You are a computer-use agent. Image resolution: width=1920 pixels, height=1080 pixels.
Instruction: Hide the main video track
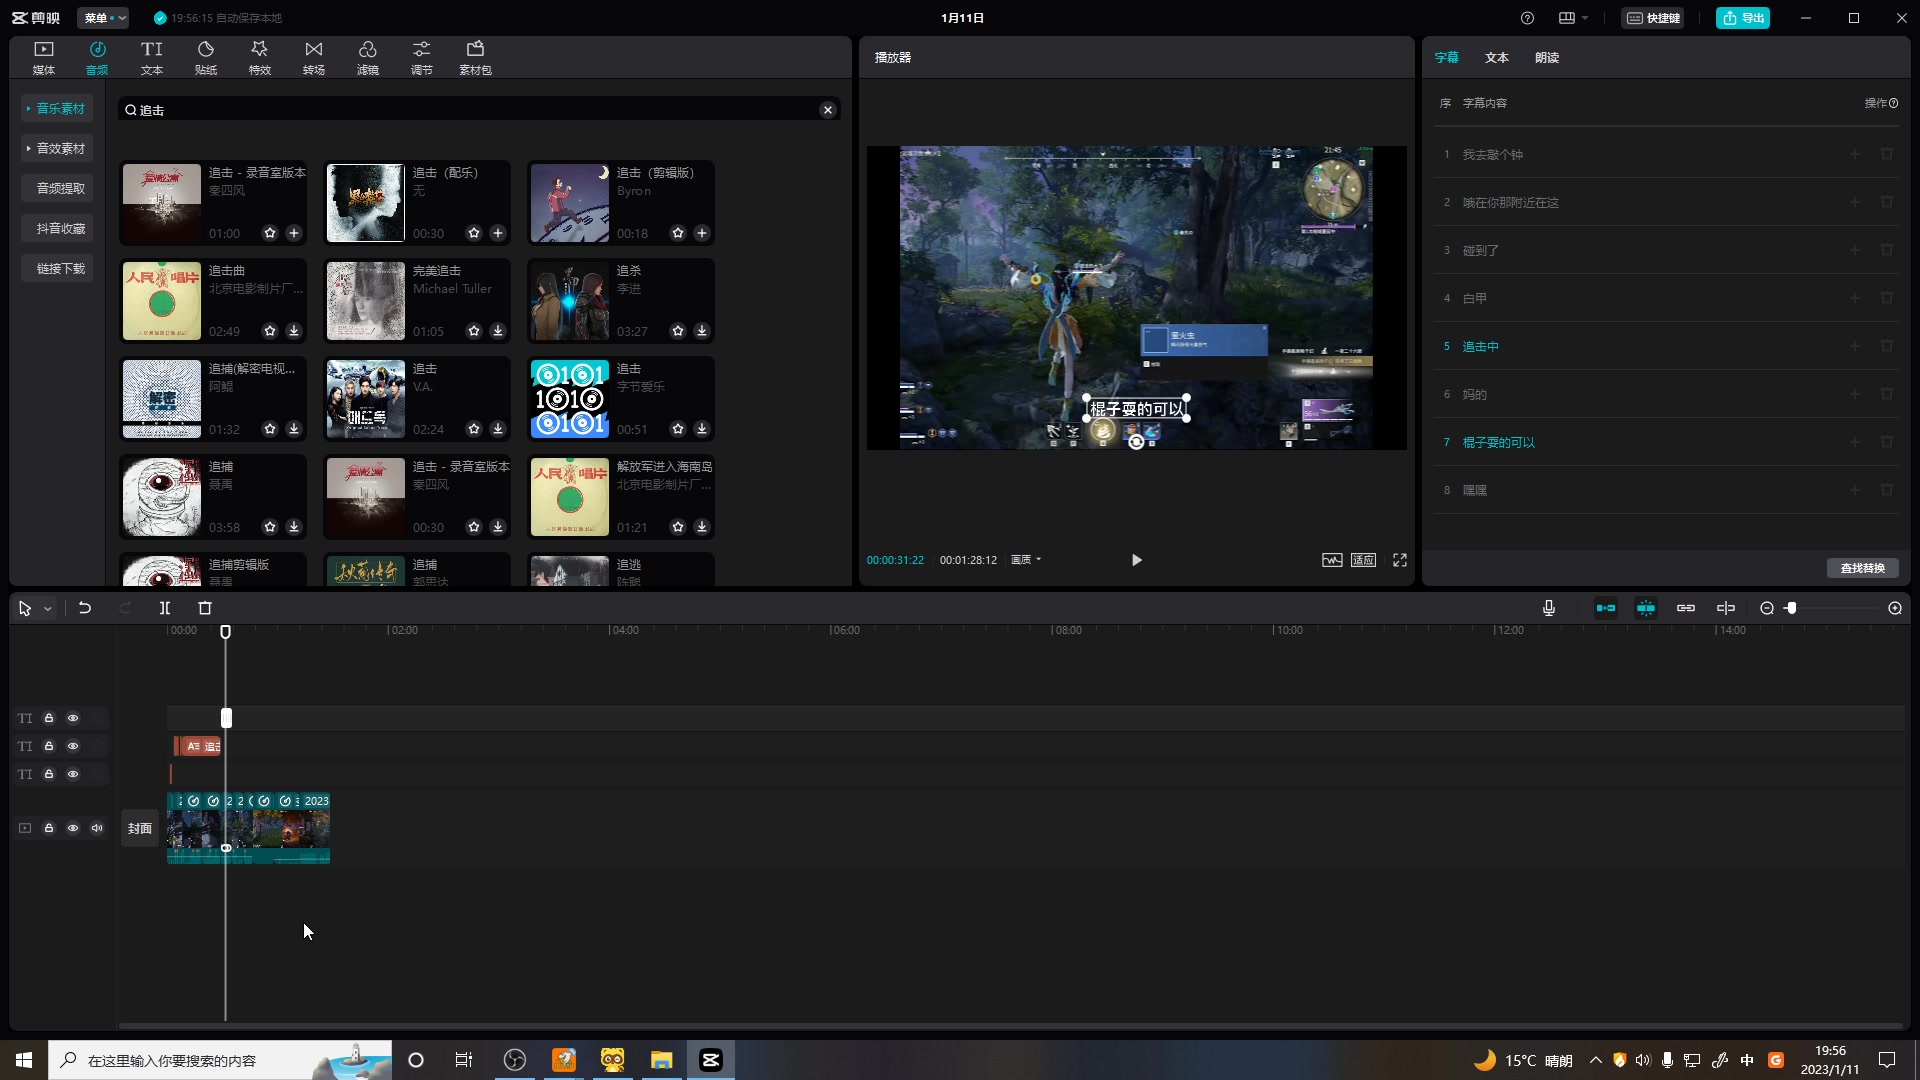click(x=73, y=828)
